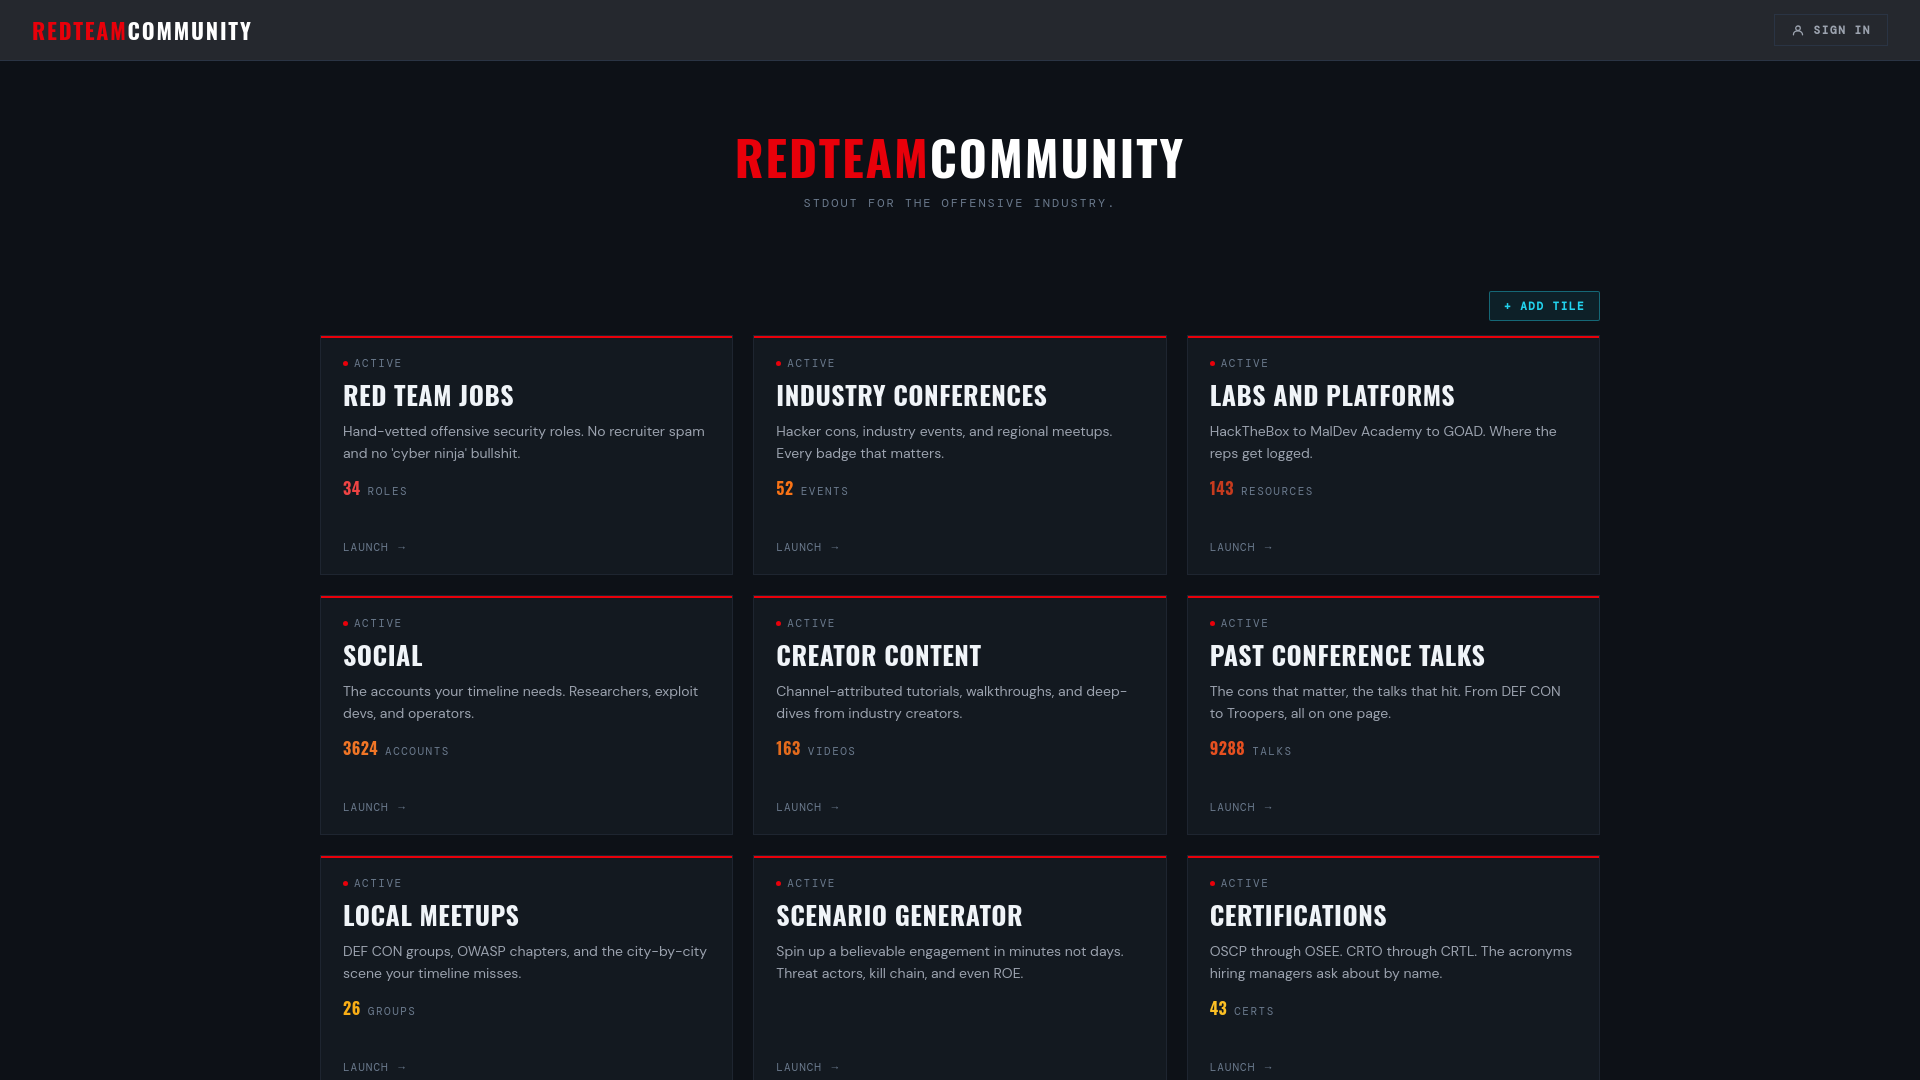Open the Scenario Generator tile title
1920x1080 pixels.
point(899,916)
